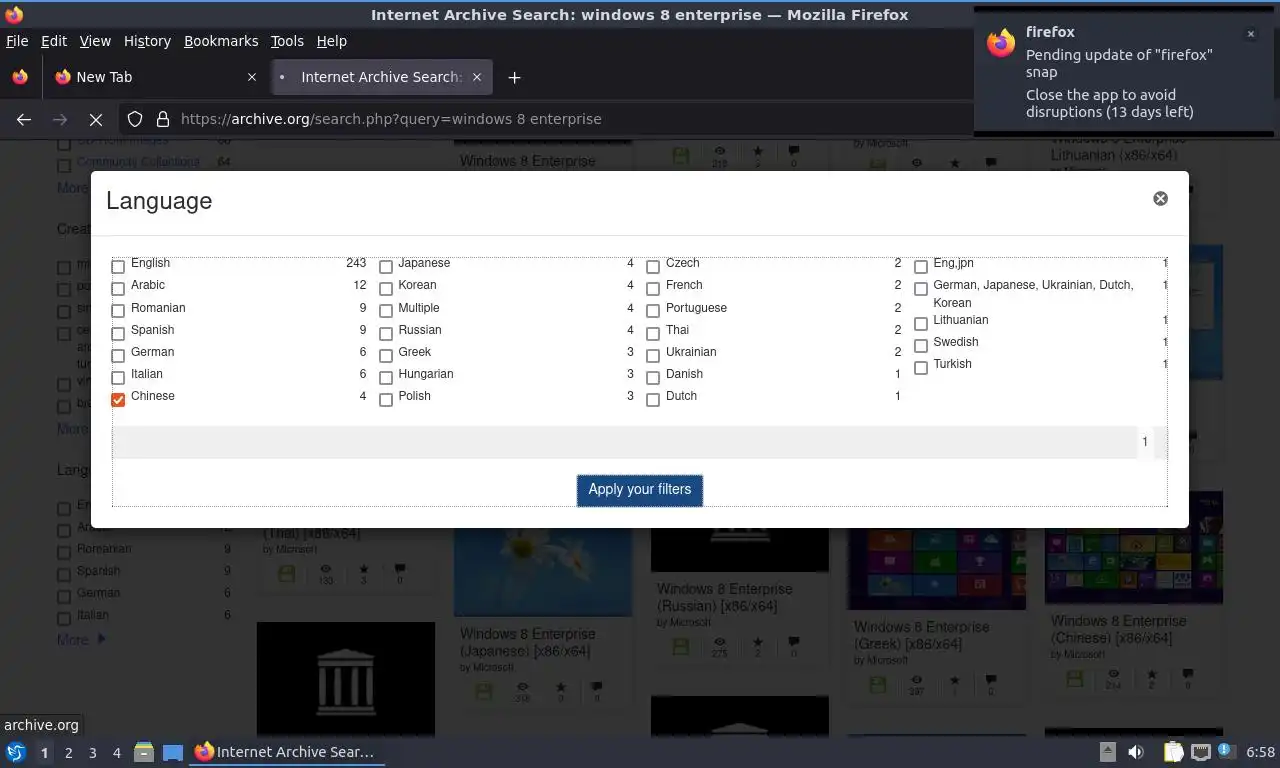The image size is (1280, 768).
Task: Check the Danish checkbox
Action: point(653,377)
